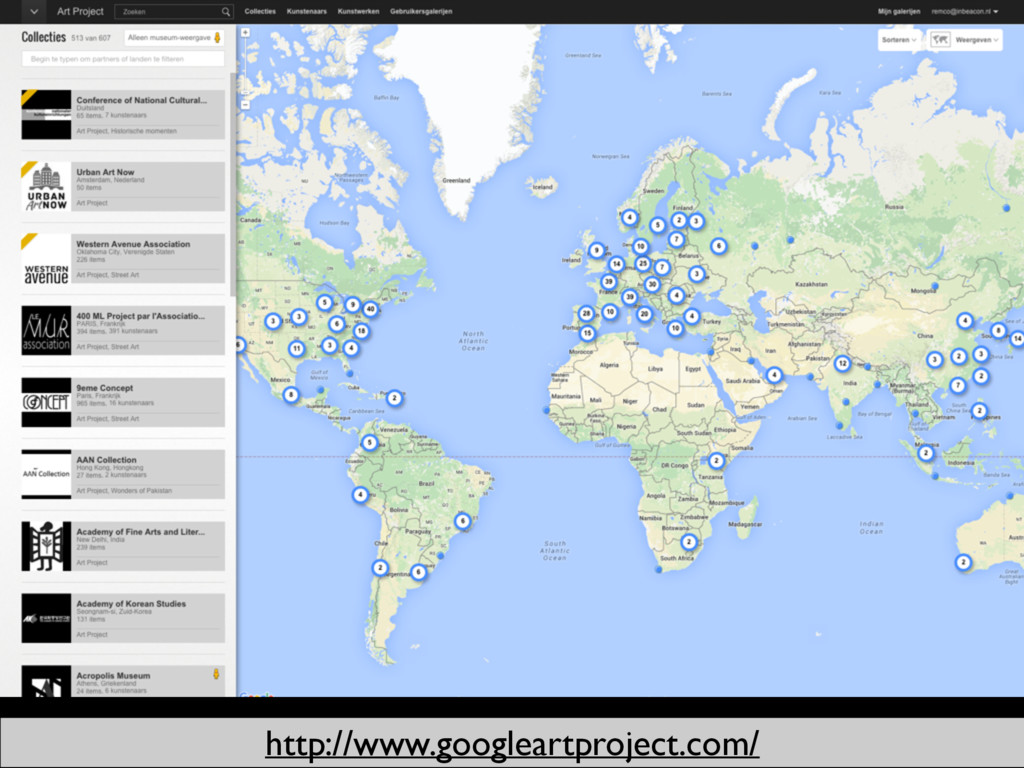Image resolution: width=1024 pixels, height=768 pixels.
Task: Click the map zoom slider track
Action: (246, 69)
